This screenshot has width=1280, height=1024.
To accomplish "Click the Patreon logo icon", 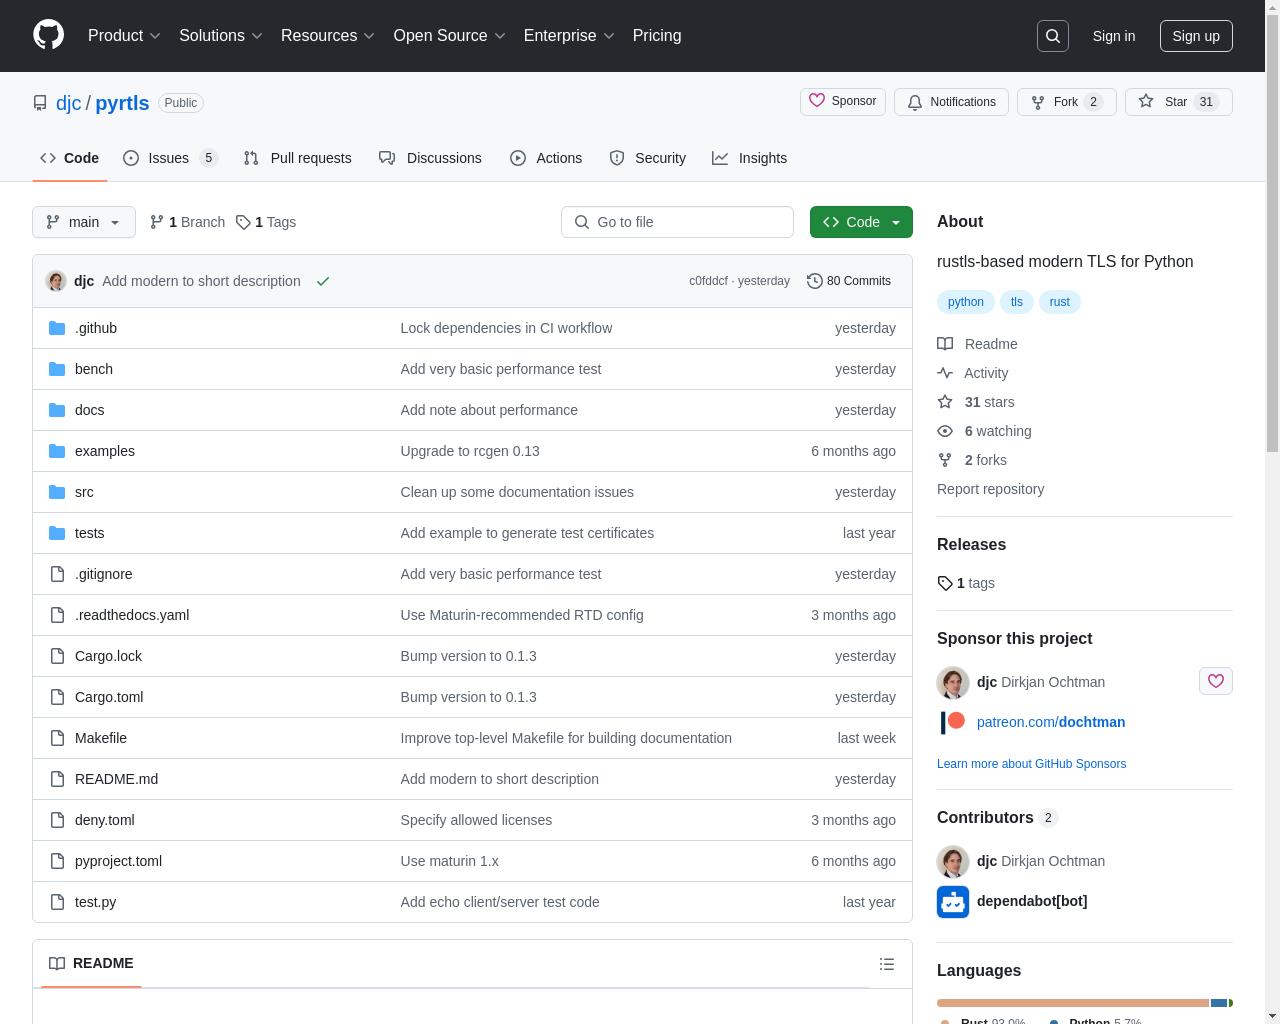I will click(x=953, y=722).
